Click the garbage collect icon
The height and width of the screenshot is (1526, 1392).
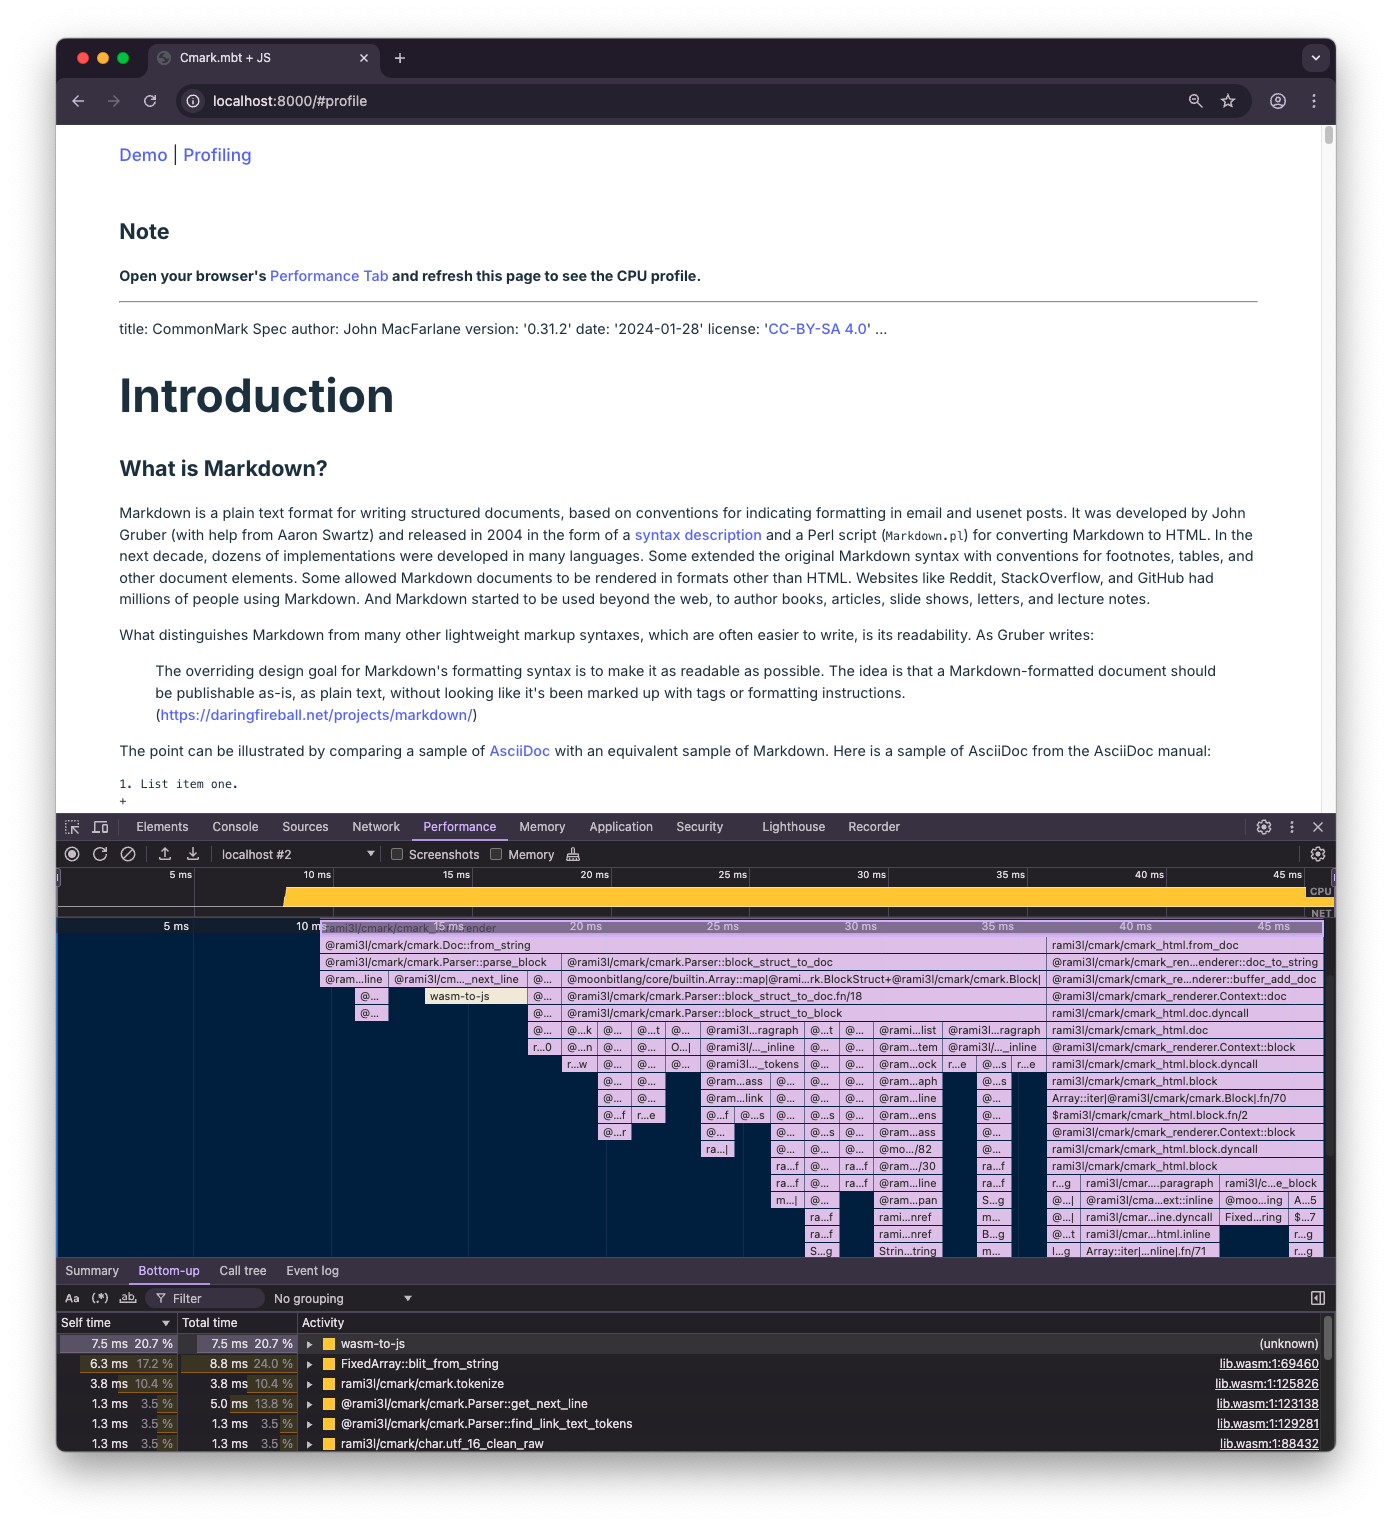click(572, 854)
